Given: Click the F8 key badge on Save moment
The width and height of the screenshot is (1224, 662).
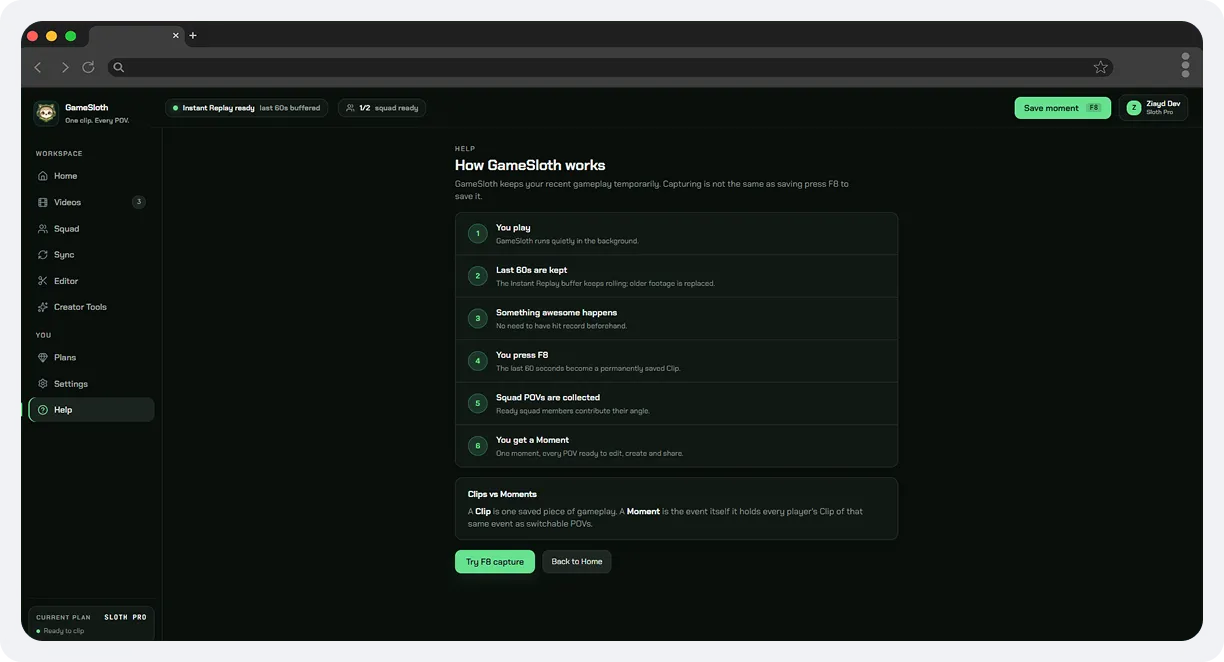Looking at the screenshot, I should (x=1093, y=108).
